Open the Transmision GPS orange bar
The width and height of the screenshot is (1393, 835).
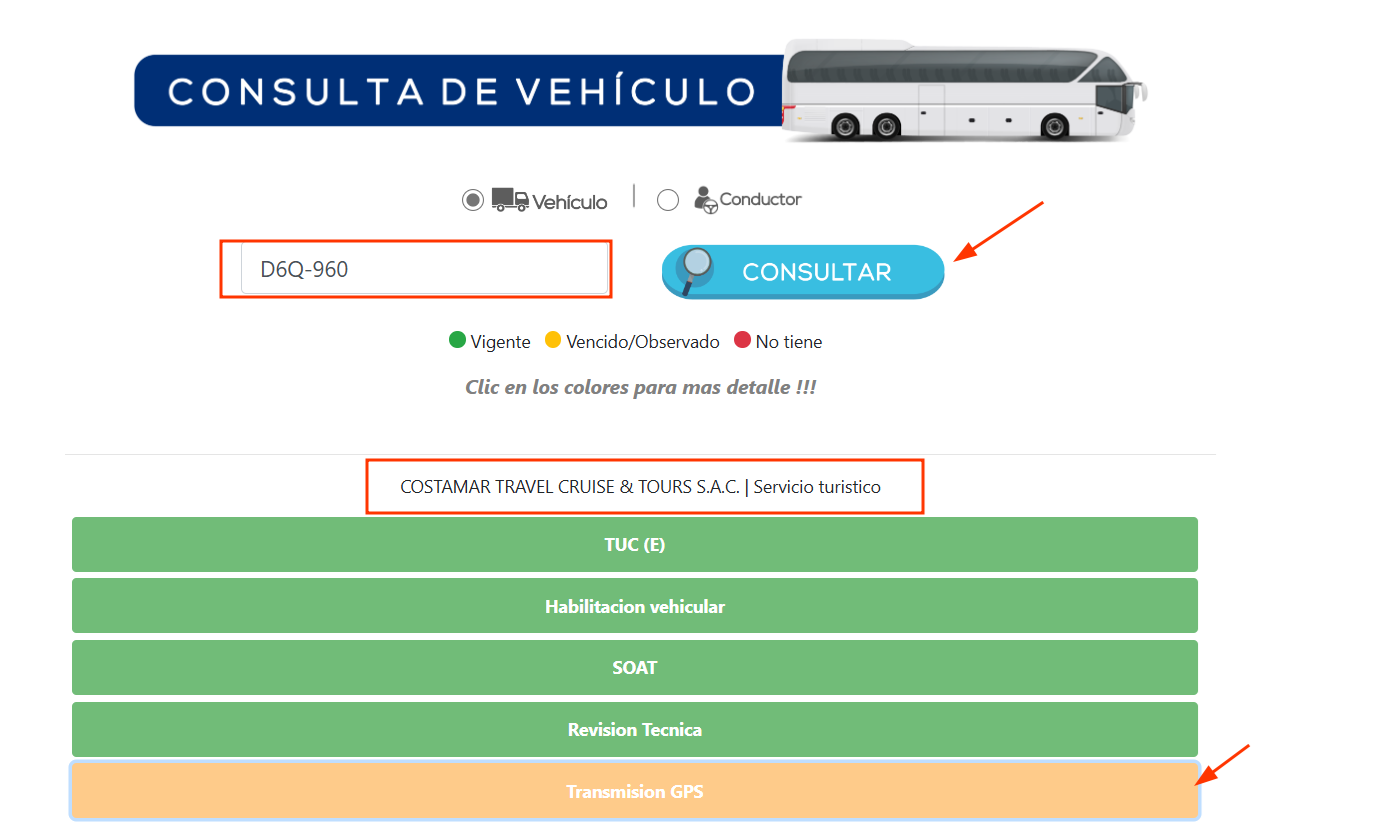pyautogui.click(x=634, y=792)
